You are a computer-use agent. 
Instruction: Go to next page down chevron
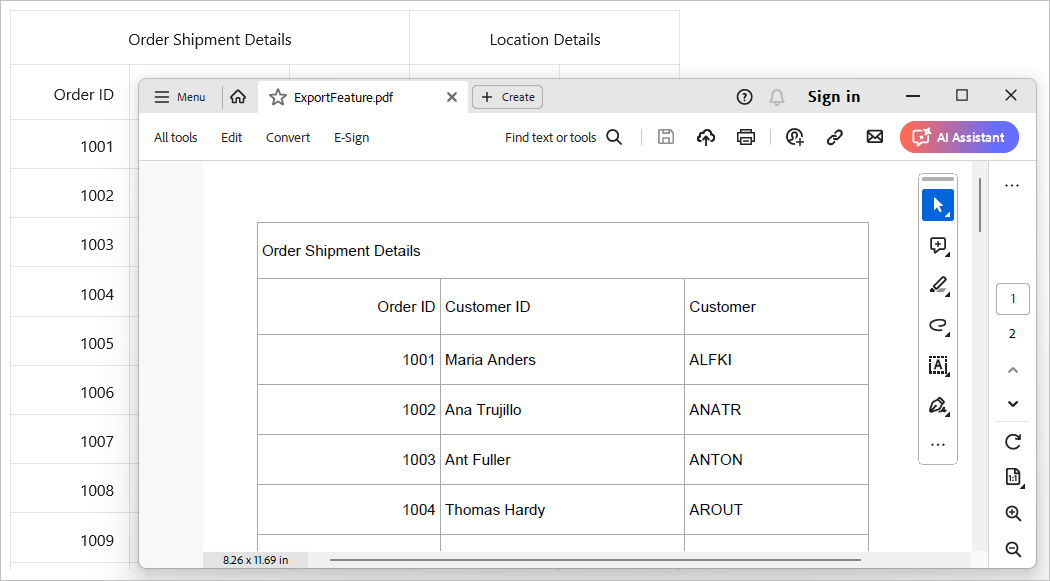(x=1012, y=404)
